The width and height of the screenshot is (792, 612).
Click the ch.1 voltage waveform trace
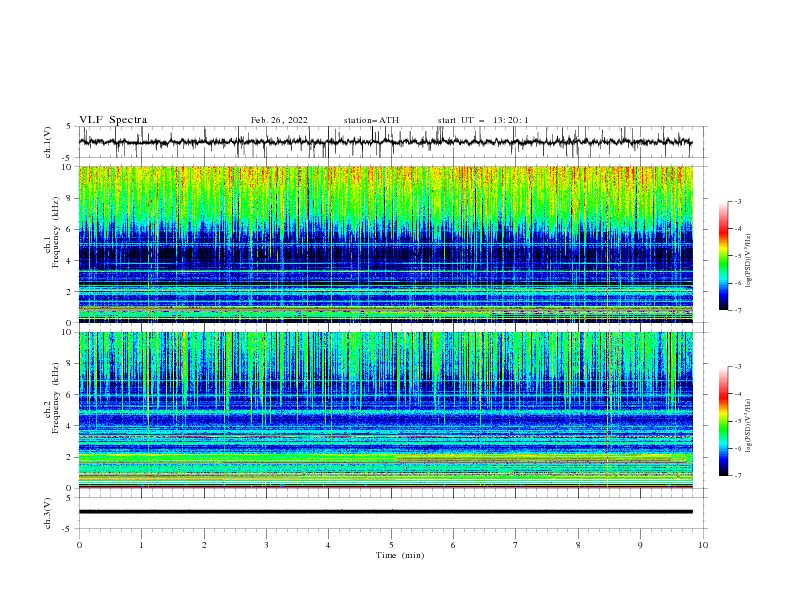(x=385, y=142)
